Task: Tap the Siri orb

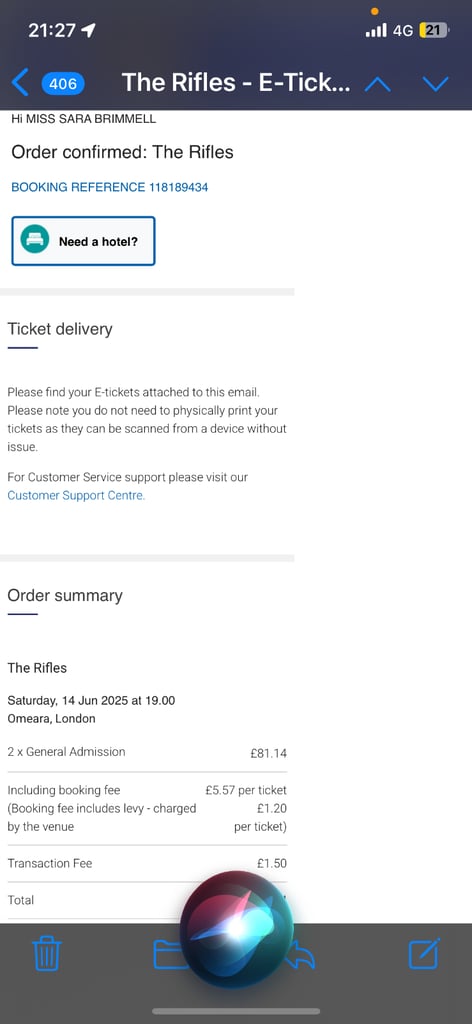Action: click(x=237, y=928)
